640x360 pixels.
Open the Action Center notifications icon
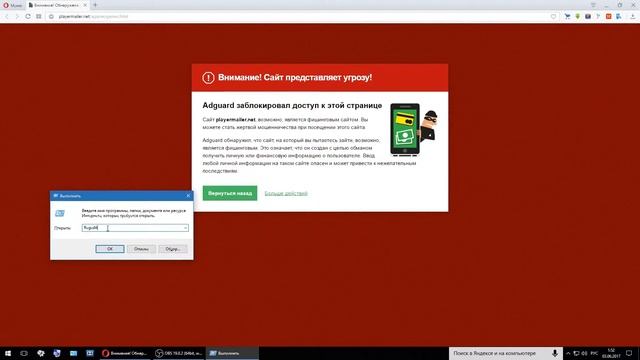point(629,353)
